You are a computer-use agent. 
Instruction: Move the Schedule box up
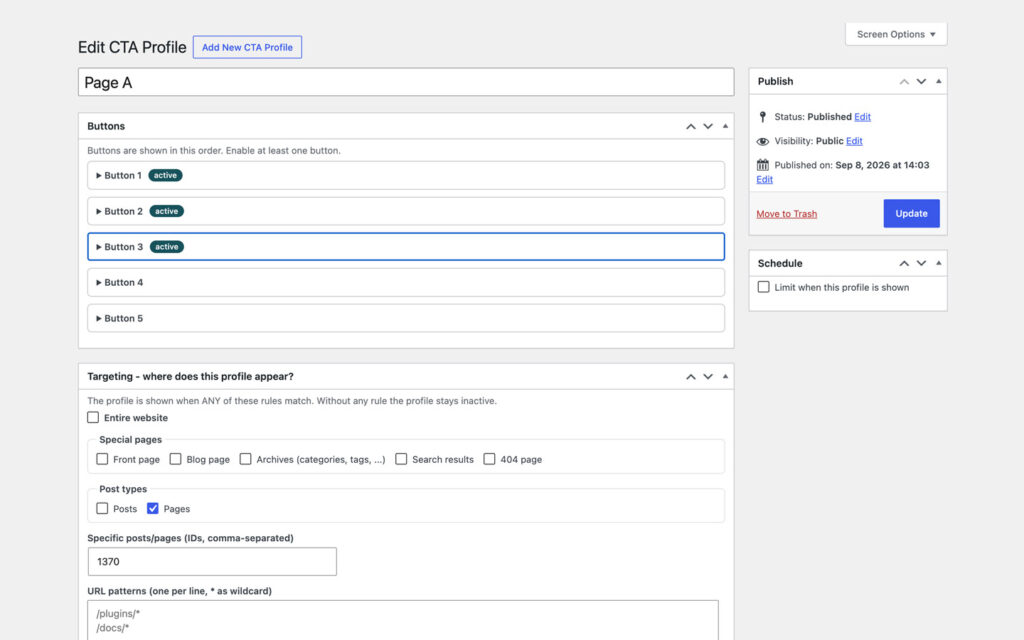[904, 263]
